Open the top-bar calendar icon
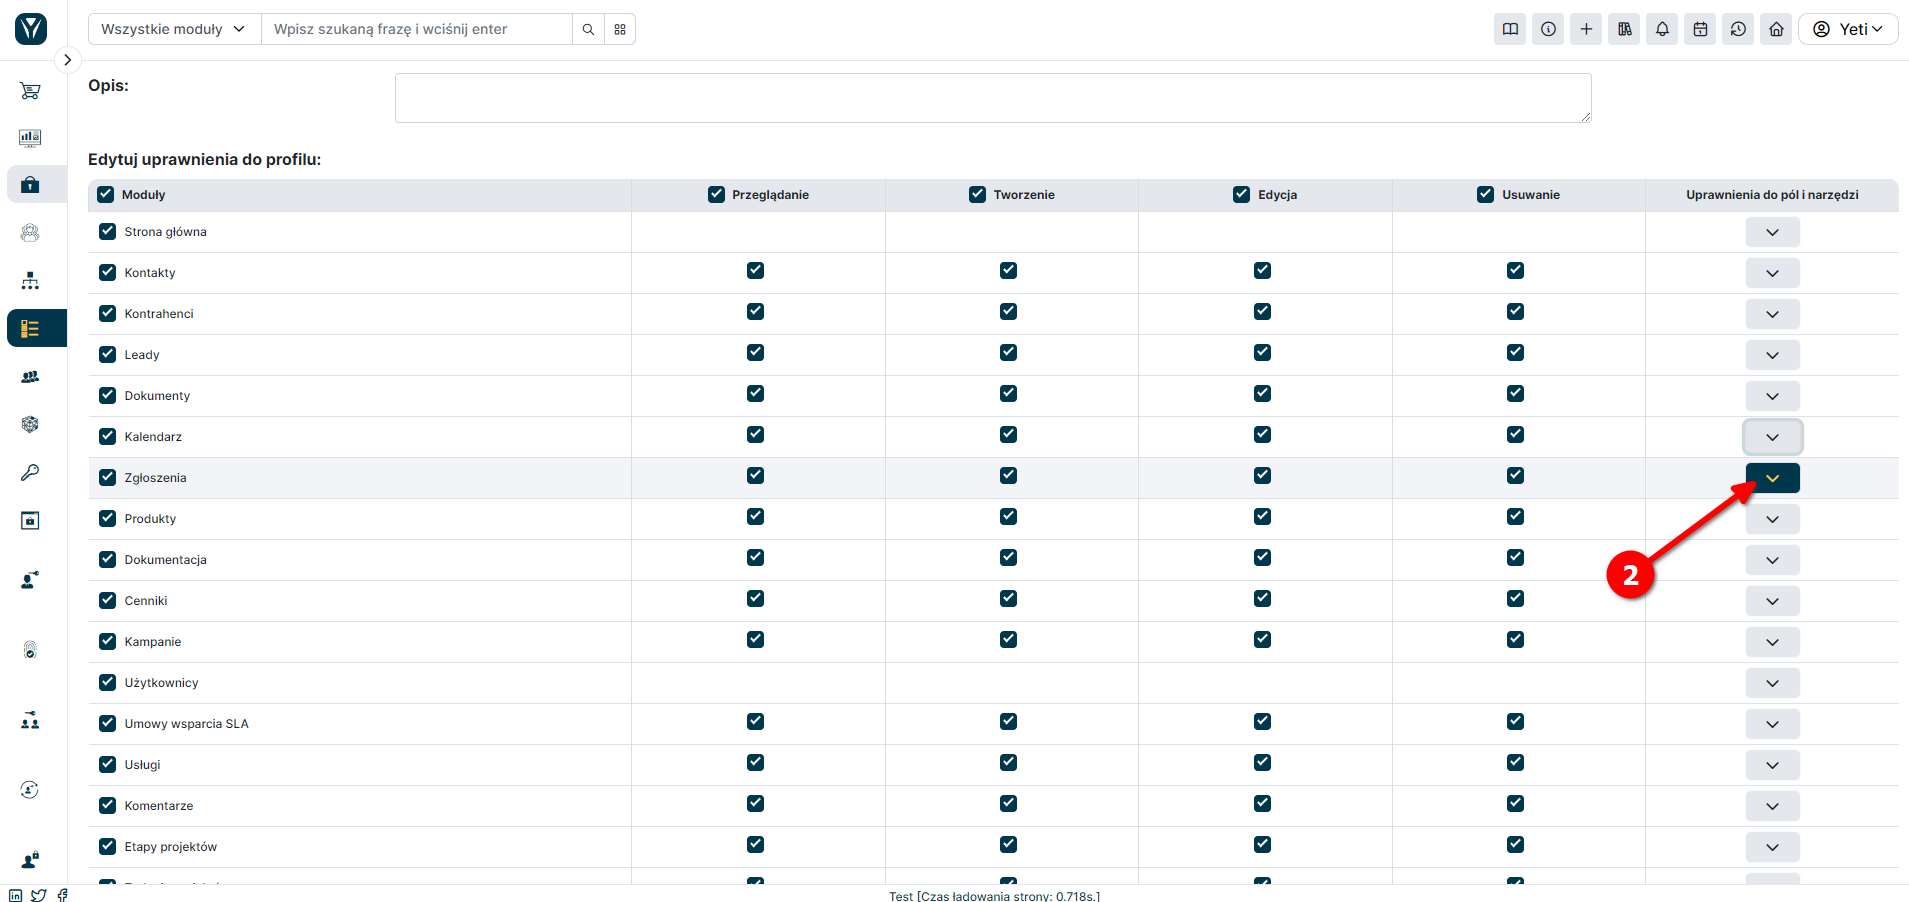The height and width of the screenshot is (902, 1909). 1700,29
